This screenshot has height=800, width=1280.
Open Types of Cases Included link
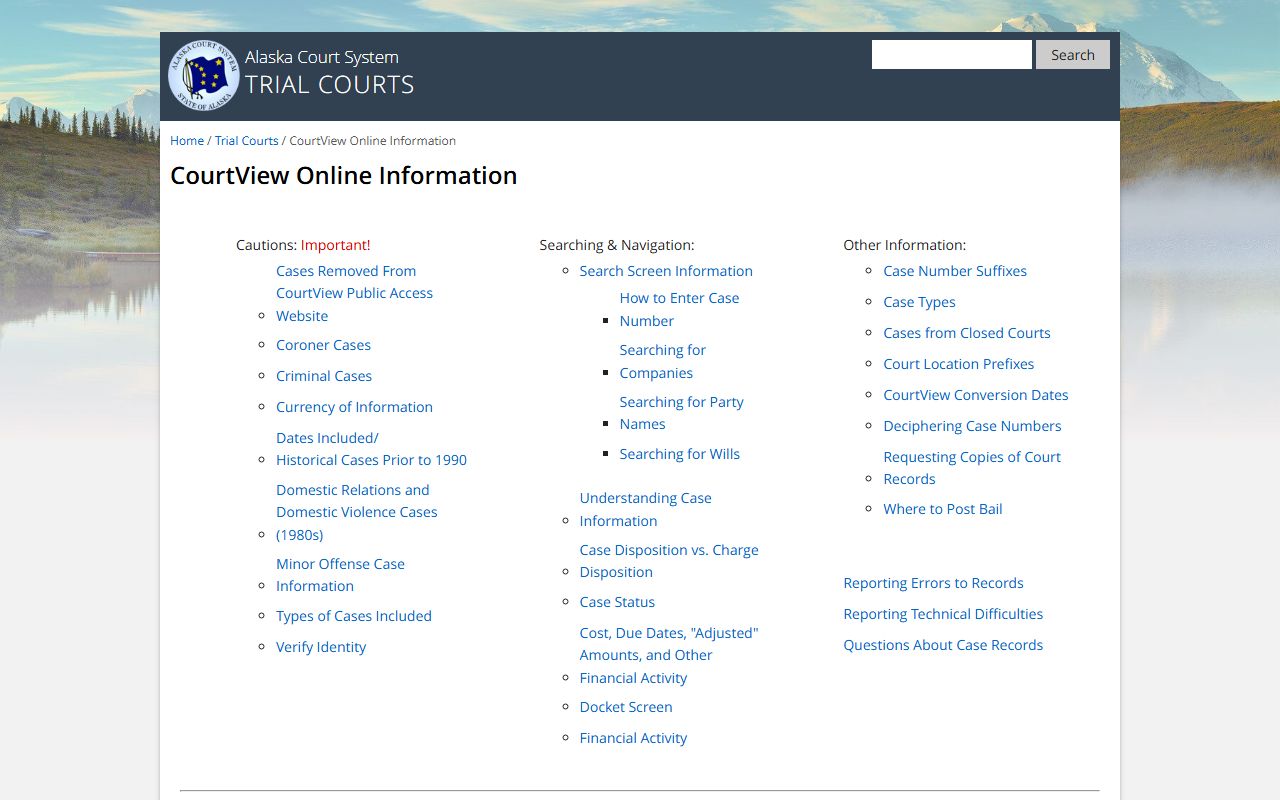tap(354, 616)
